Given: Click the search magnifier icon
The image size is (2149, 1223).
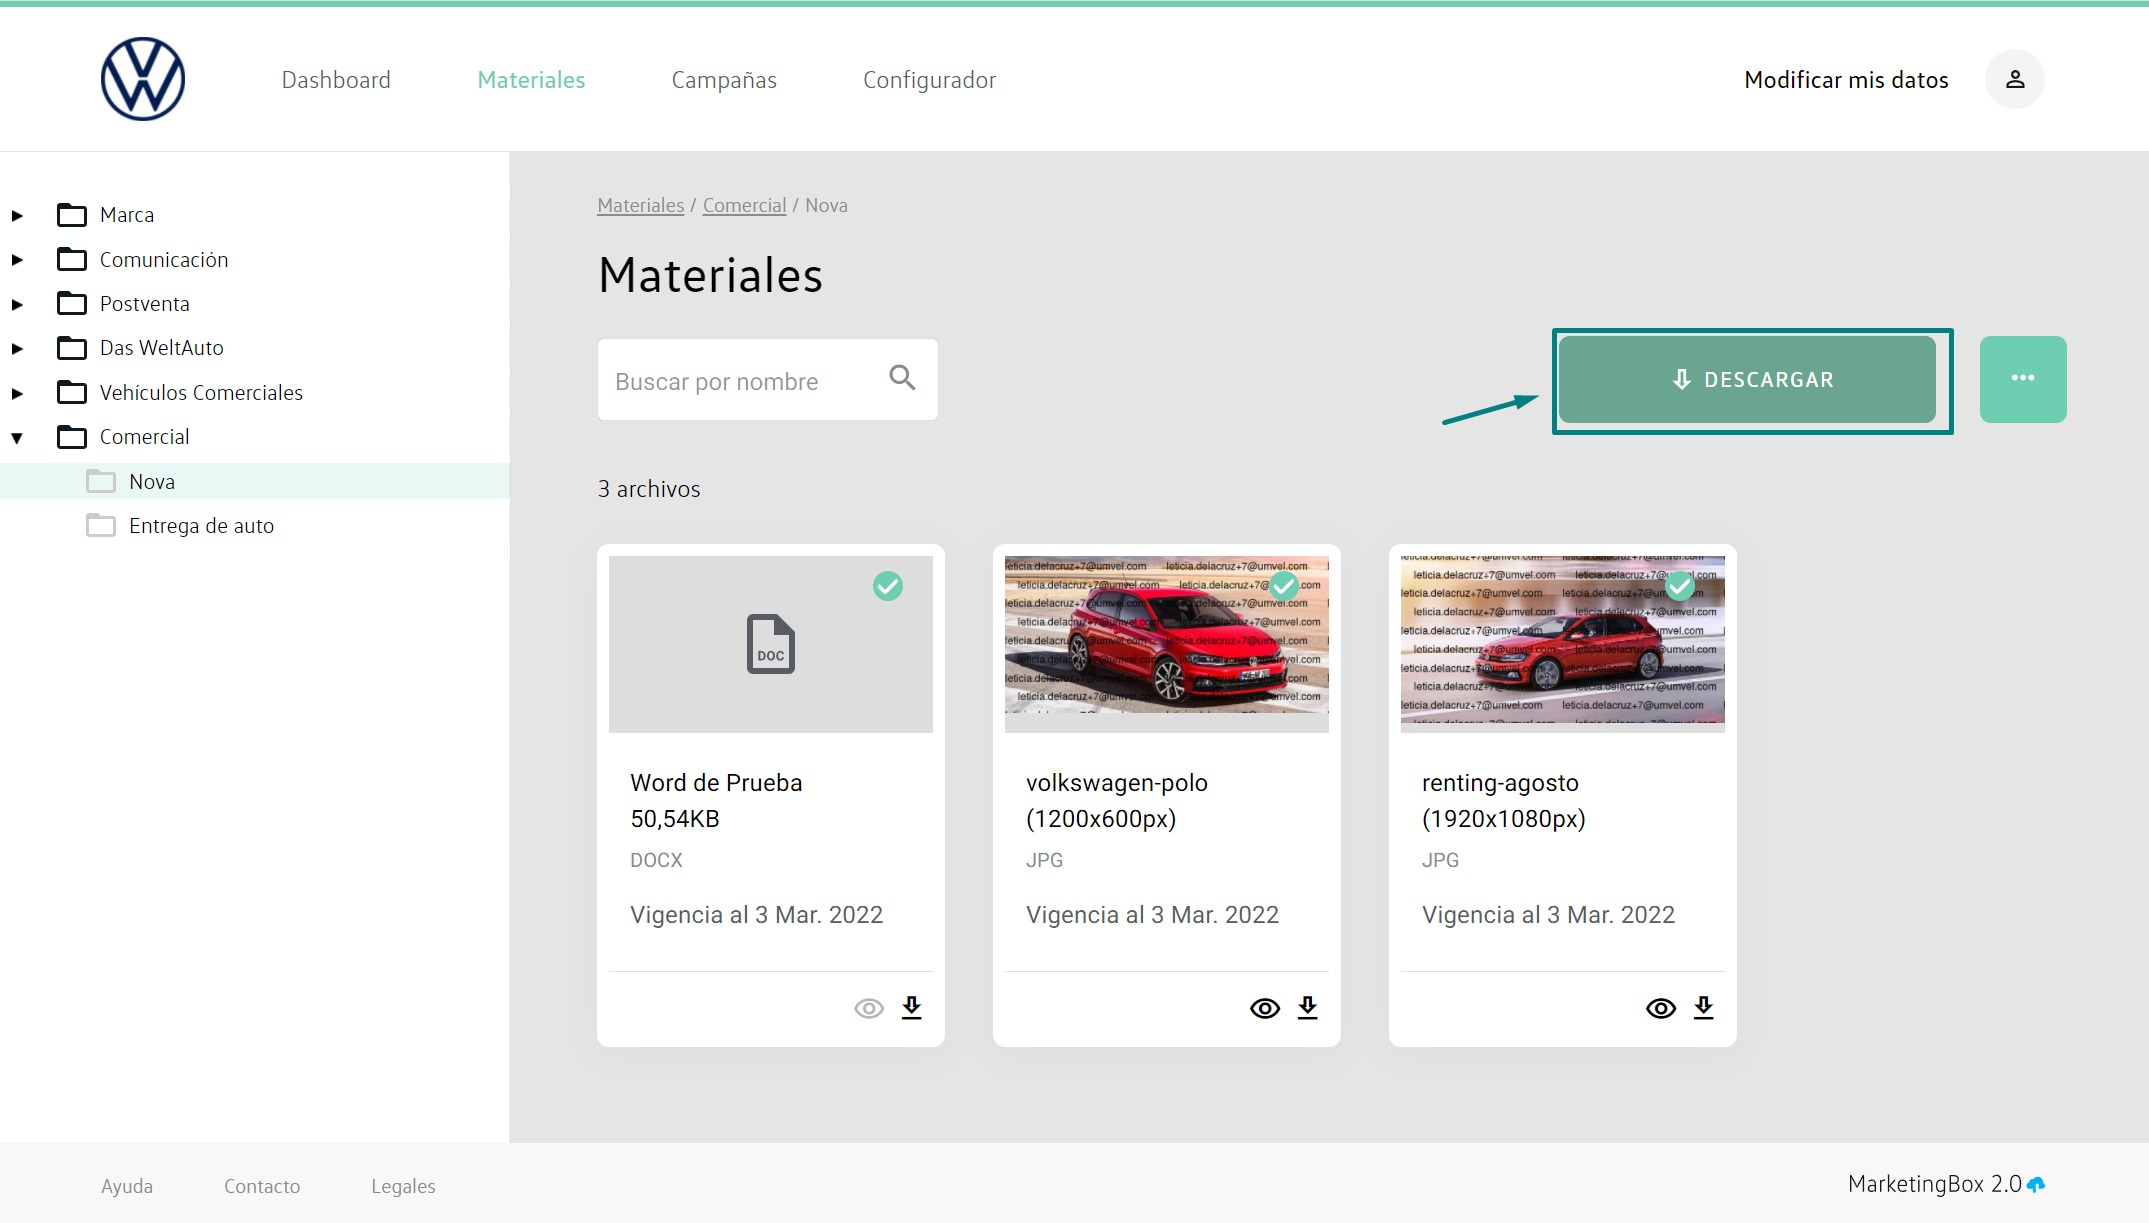Looking at the screenshot, I should [x=902, y=378].
